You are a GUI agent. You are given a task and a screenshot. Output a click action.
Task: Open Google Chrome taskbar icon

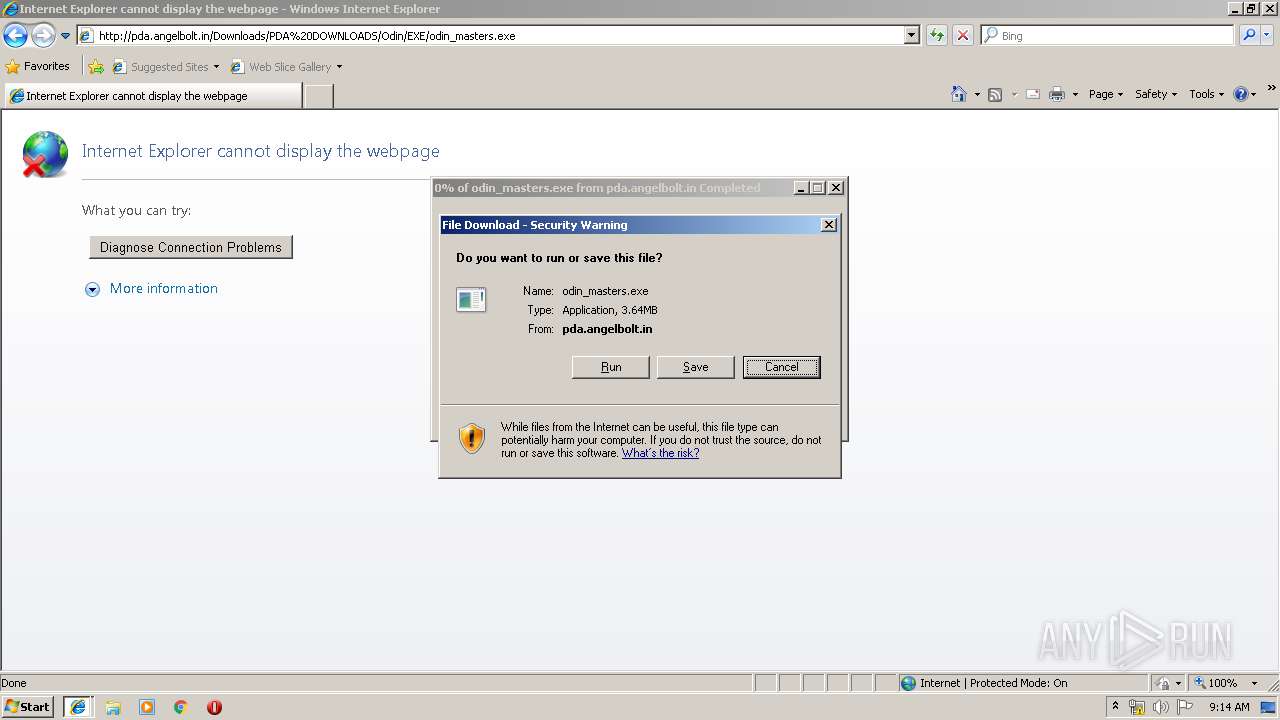[181, 707]
